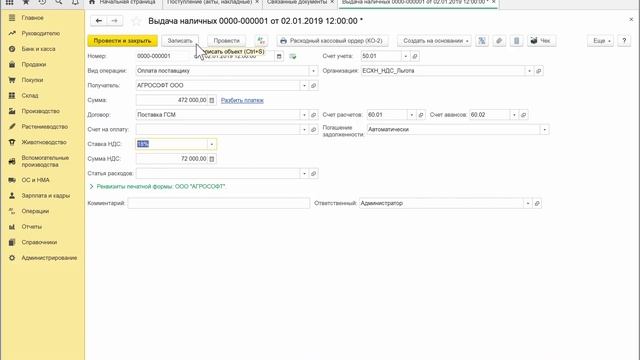
Task: Open the Создать на основании menu
Action: pyautogui.click(x=435, y=41)
